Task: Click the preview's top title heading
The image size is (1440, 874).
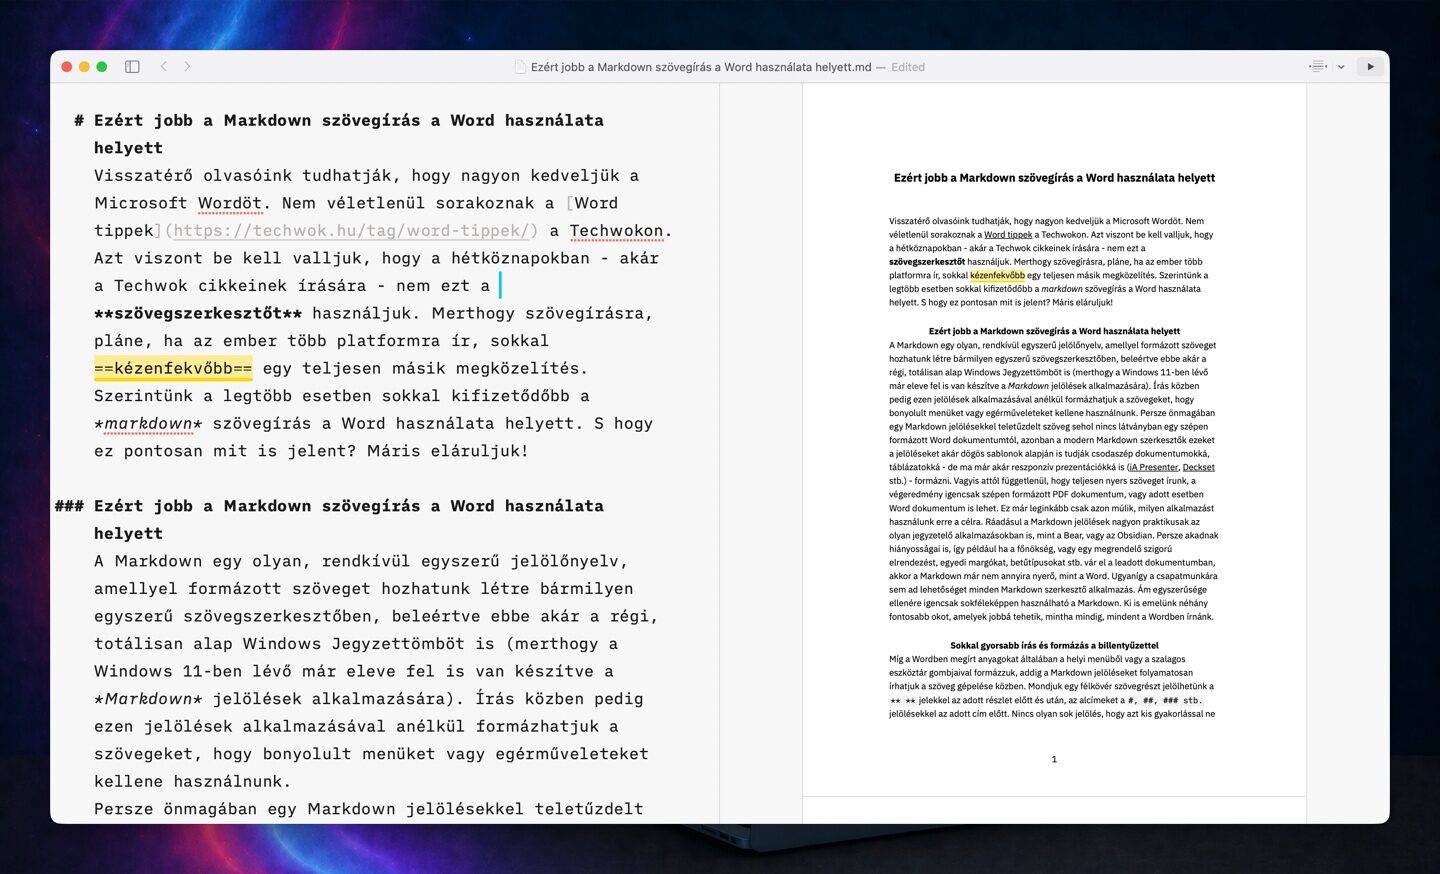Action: 1054,178
